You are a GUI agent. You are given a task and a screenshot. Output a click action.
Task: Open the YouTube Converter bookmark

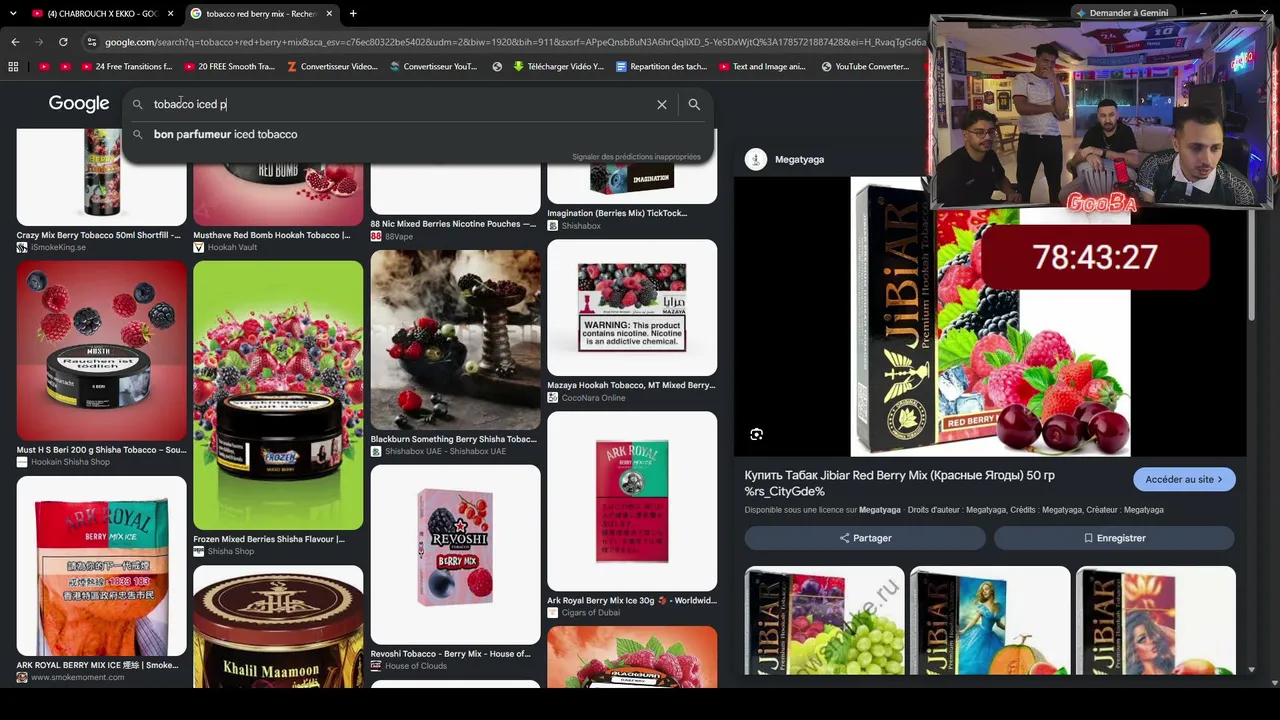click(865, 67)
